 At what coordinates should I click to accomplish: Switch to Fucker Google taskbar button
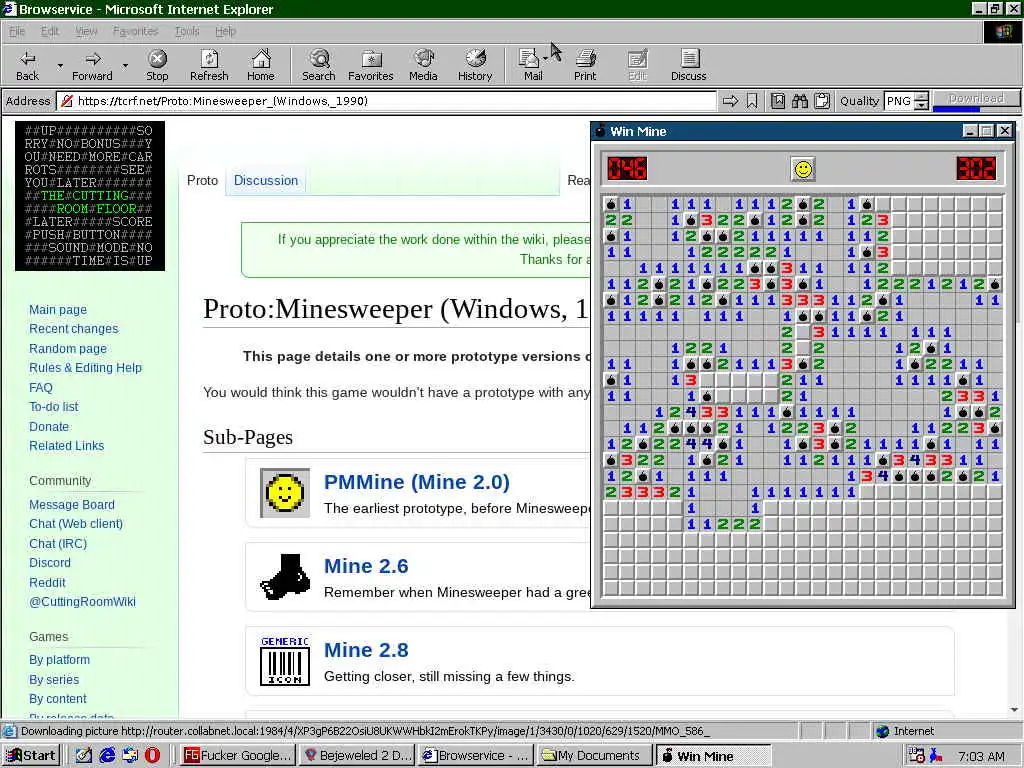(x=238, y=755)
